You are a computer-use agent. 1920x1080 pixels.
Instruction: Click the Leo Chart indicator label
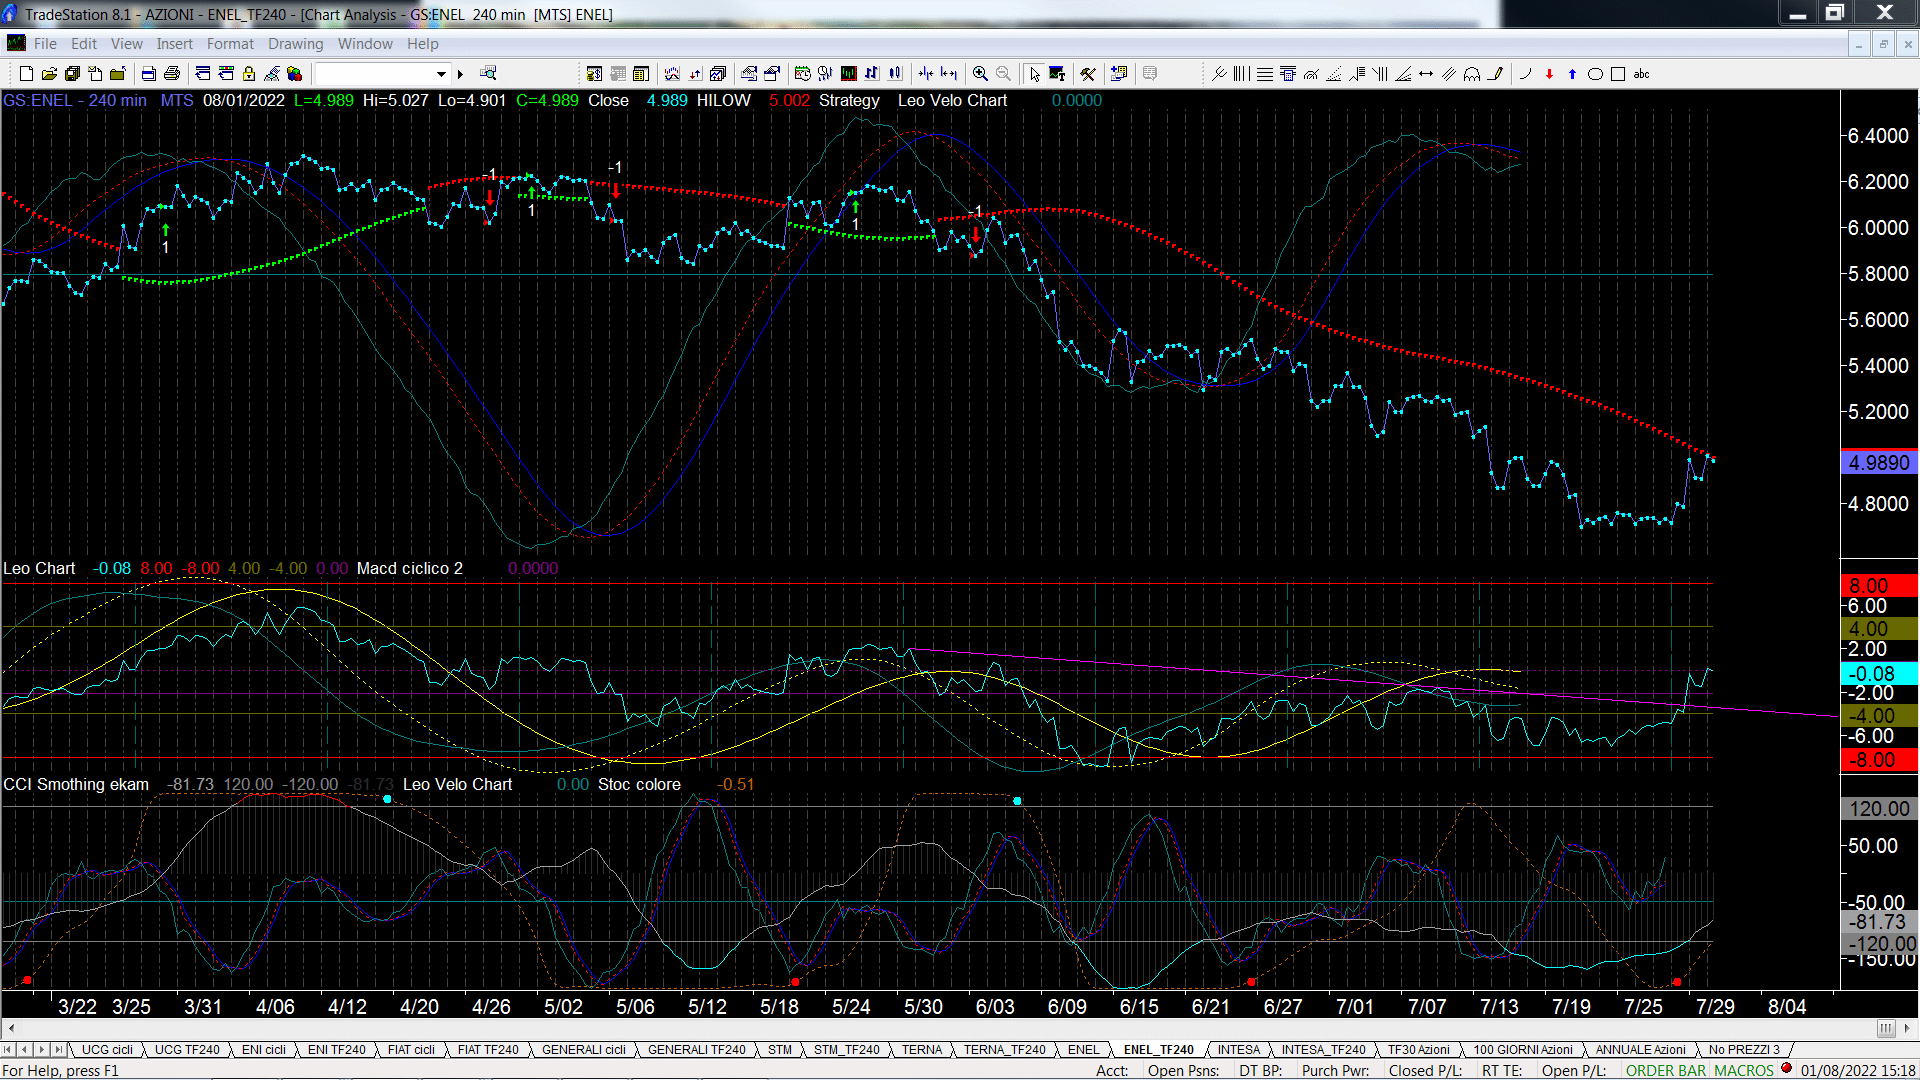[39, 568]
